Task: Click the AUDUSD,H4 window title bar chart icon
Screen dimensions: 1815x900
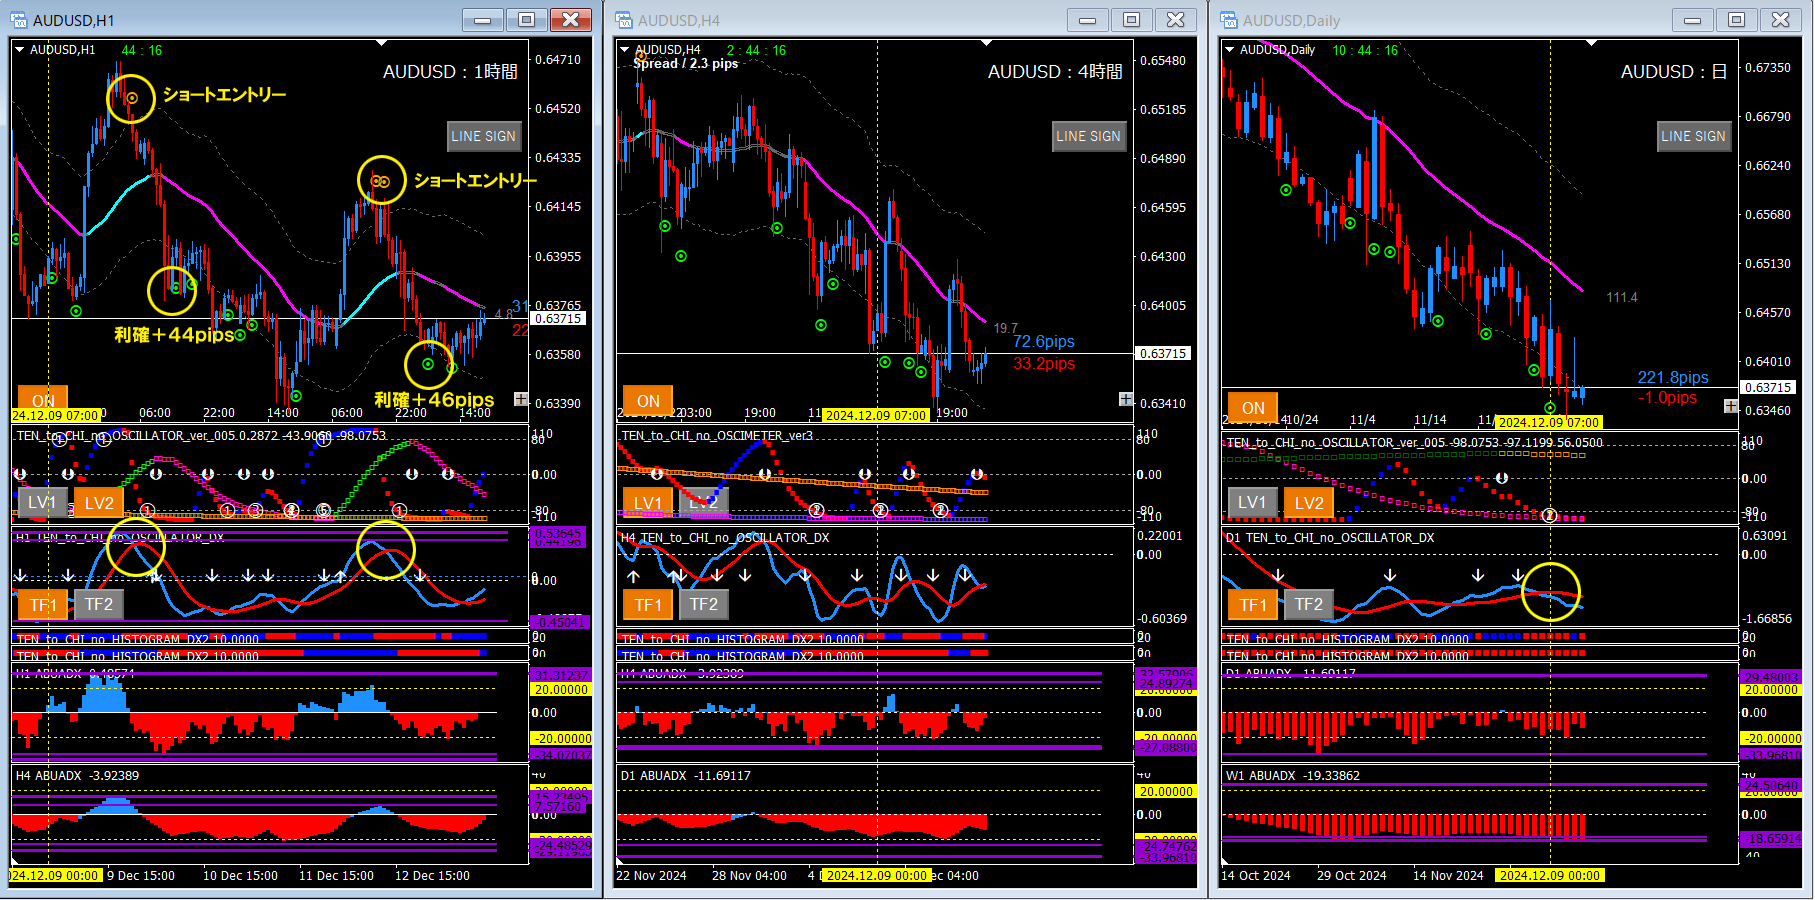Action: 624,20
